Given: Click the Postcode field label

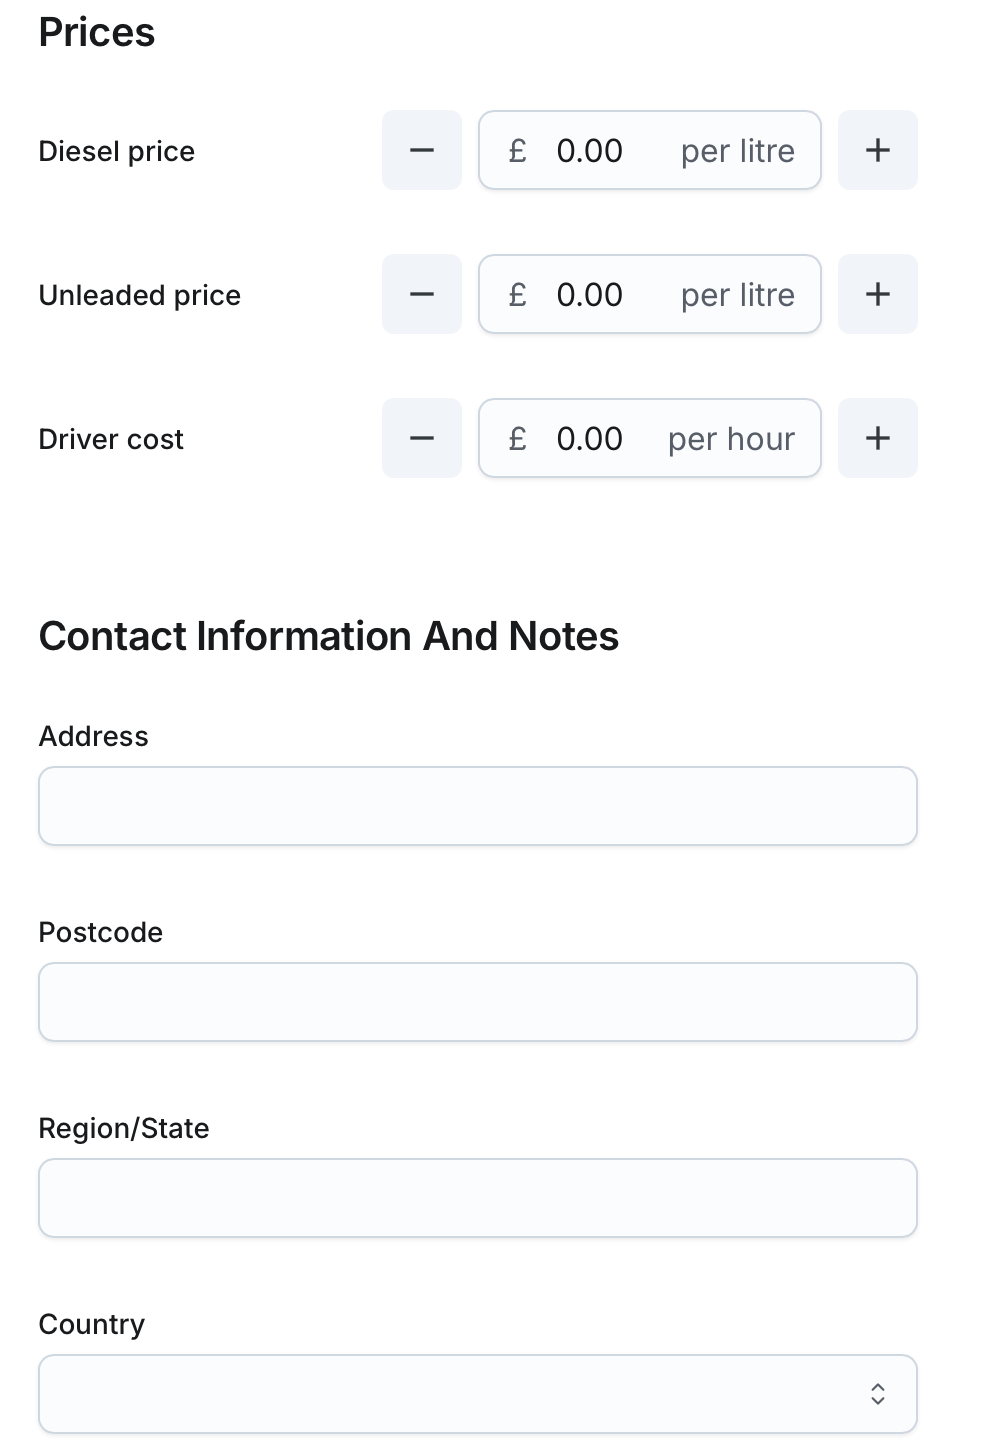Looking at the screenshot, I should tap(100, 932).
